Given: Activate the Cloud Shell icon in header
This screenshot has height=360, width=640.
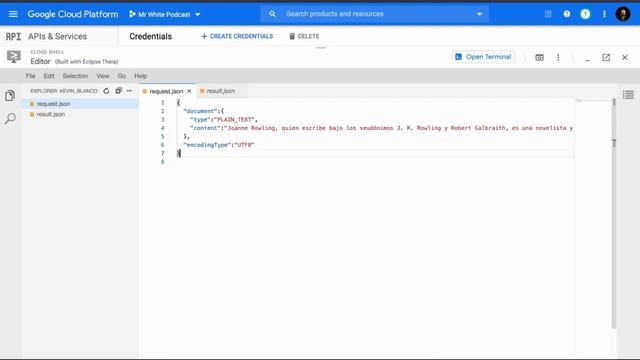Looking at the screenshot, I should 548,14.
